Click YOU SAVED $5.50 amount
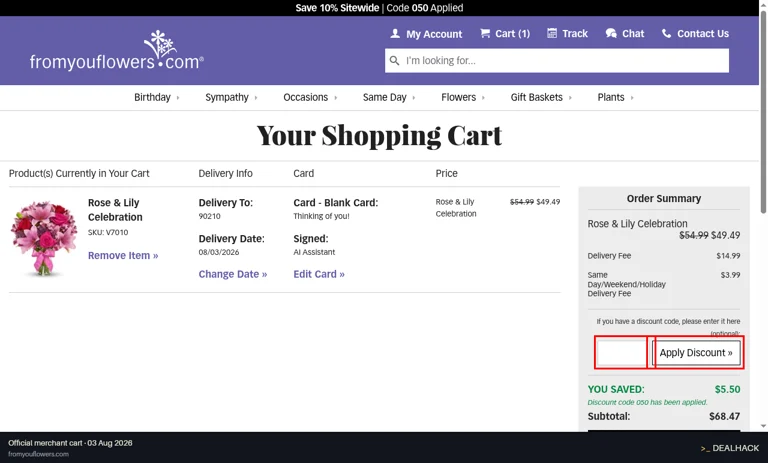 click(x=727, y=390)
